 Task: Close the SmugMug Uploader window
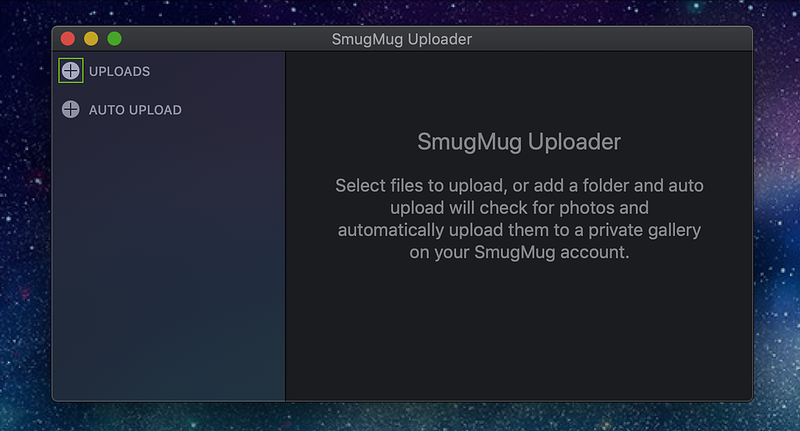click(x=68, y=39)
